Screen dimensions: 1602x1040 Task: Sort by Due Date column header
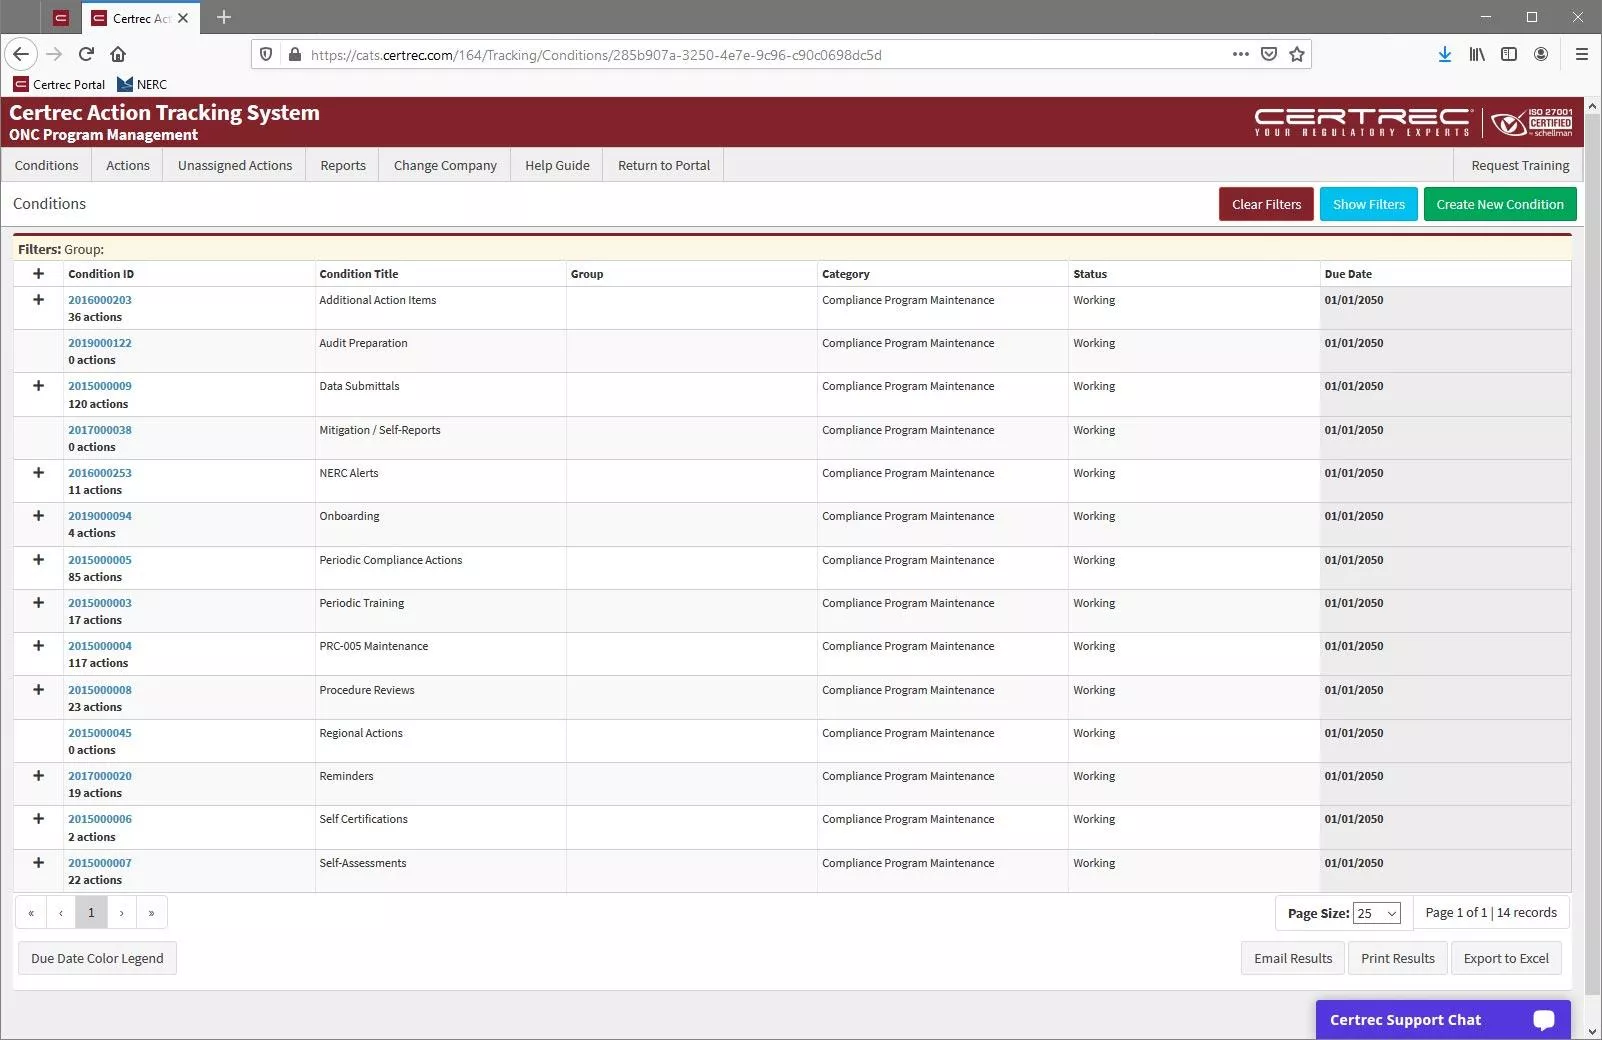tap(1348, 274)
